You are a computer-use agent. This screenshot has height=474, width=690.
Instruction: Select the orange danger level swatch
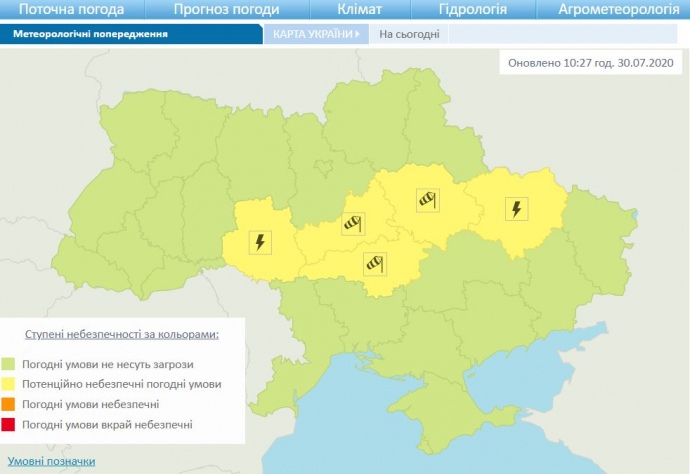click(x=16, y=404)
